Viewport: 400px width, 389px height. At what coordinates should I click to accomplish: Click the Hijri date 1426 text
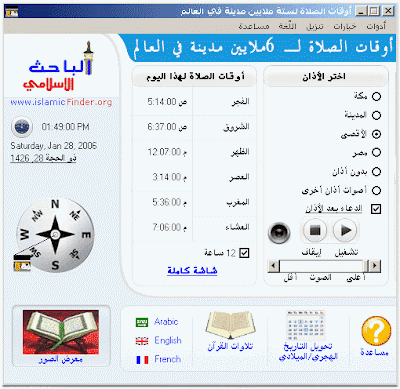(43, 158)
